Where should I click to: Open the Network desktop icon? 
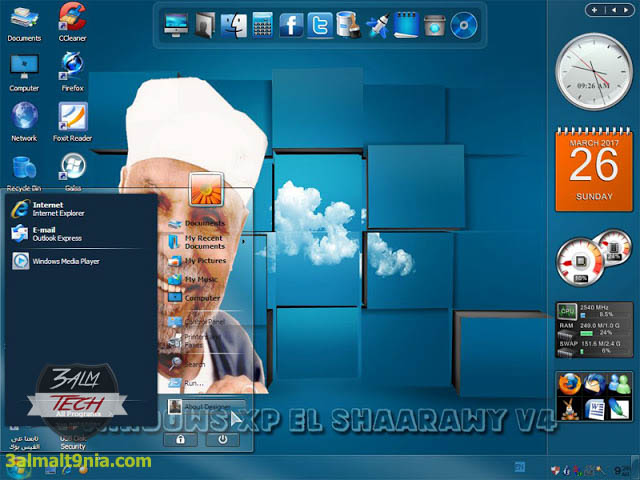pyautogui.click(x=24, y=122)
